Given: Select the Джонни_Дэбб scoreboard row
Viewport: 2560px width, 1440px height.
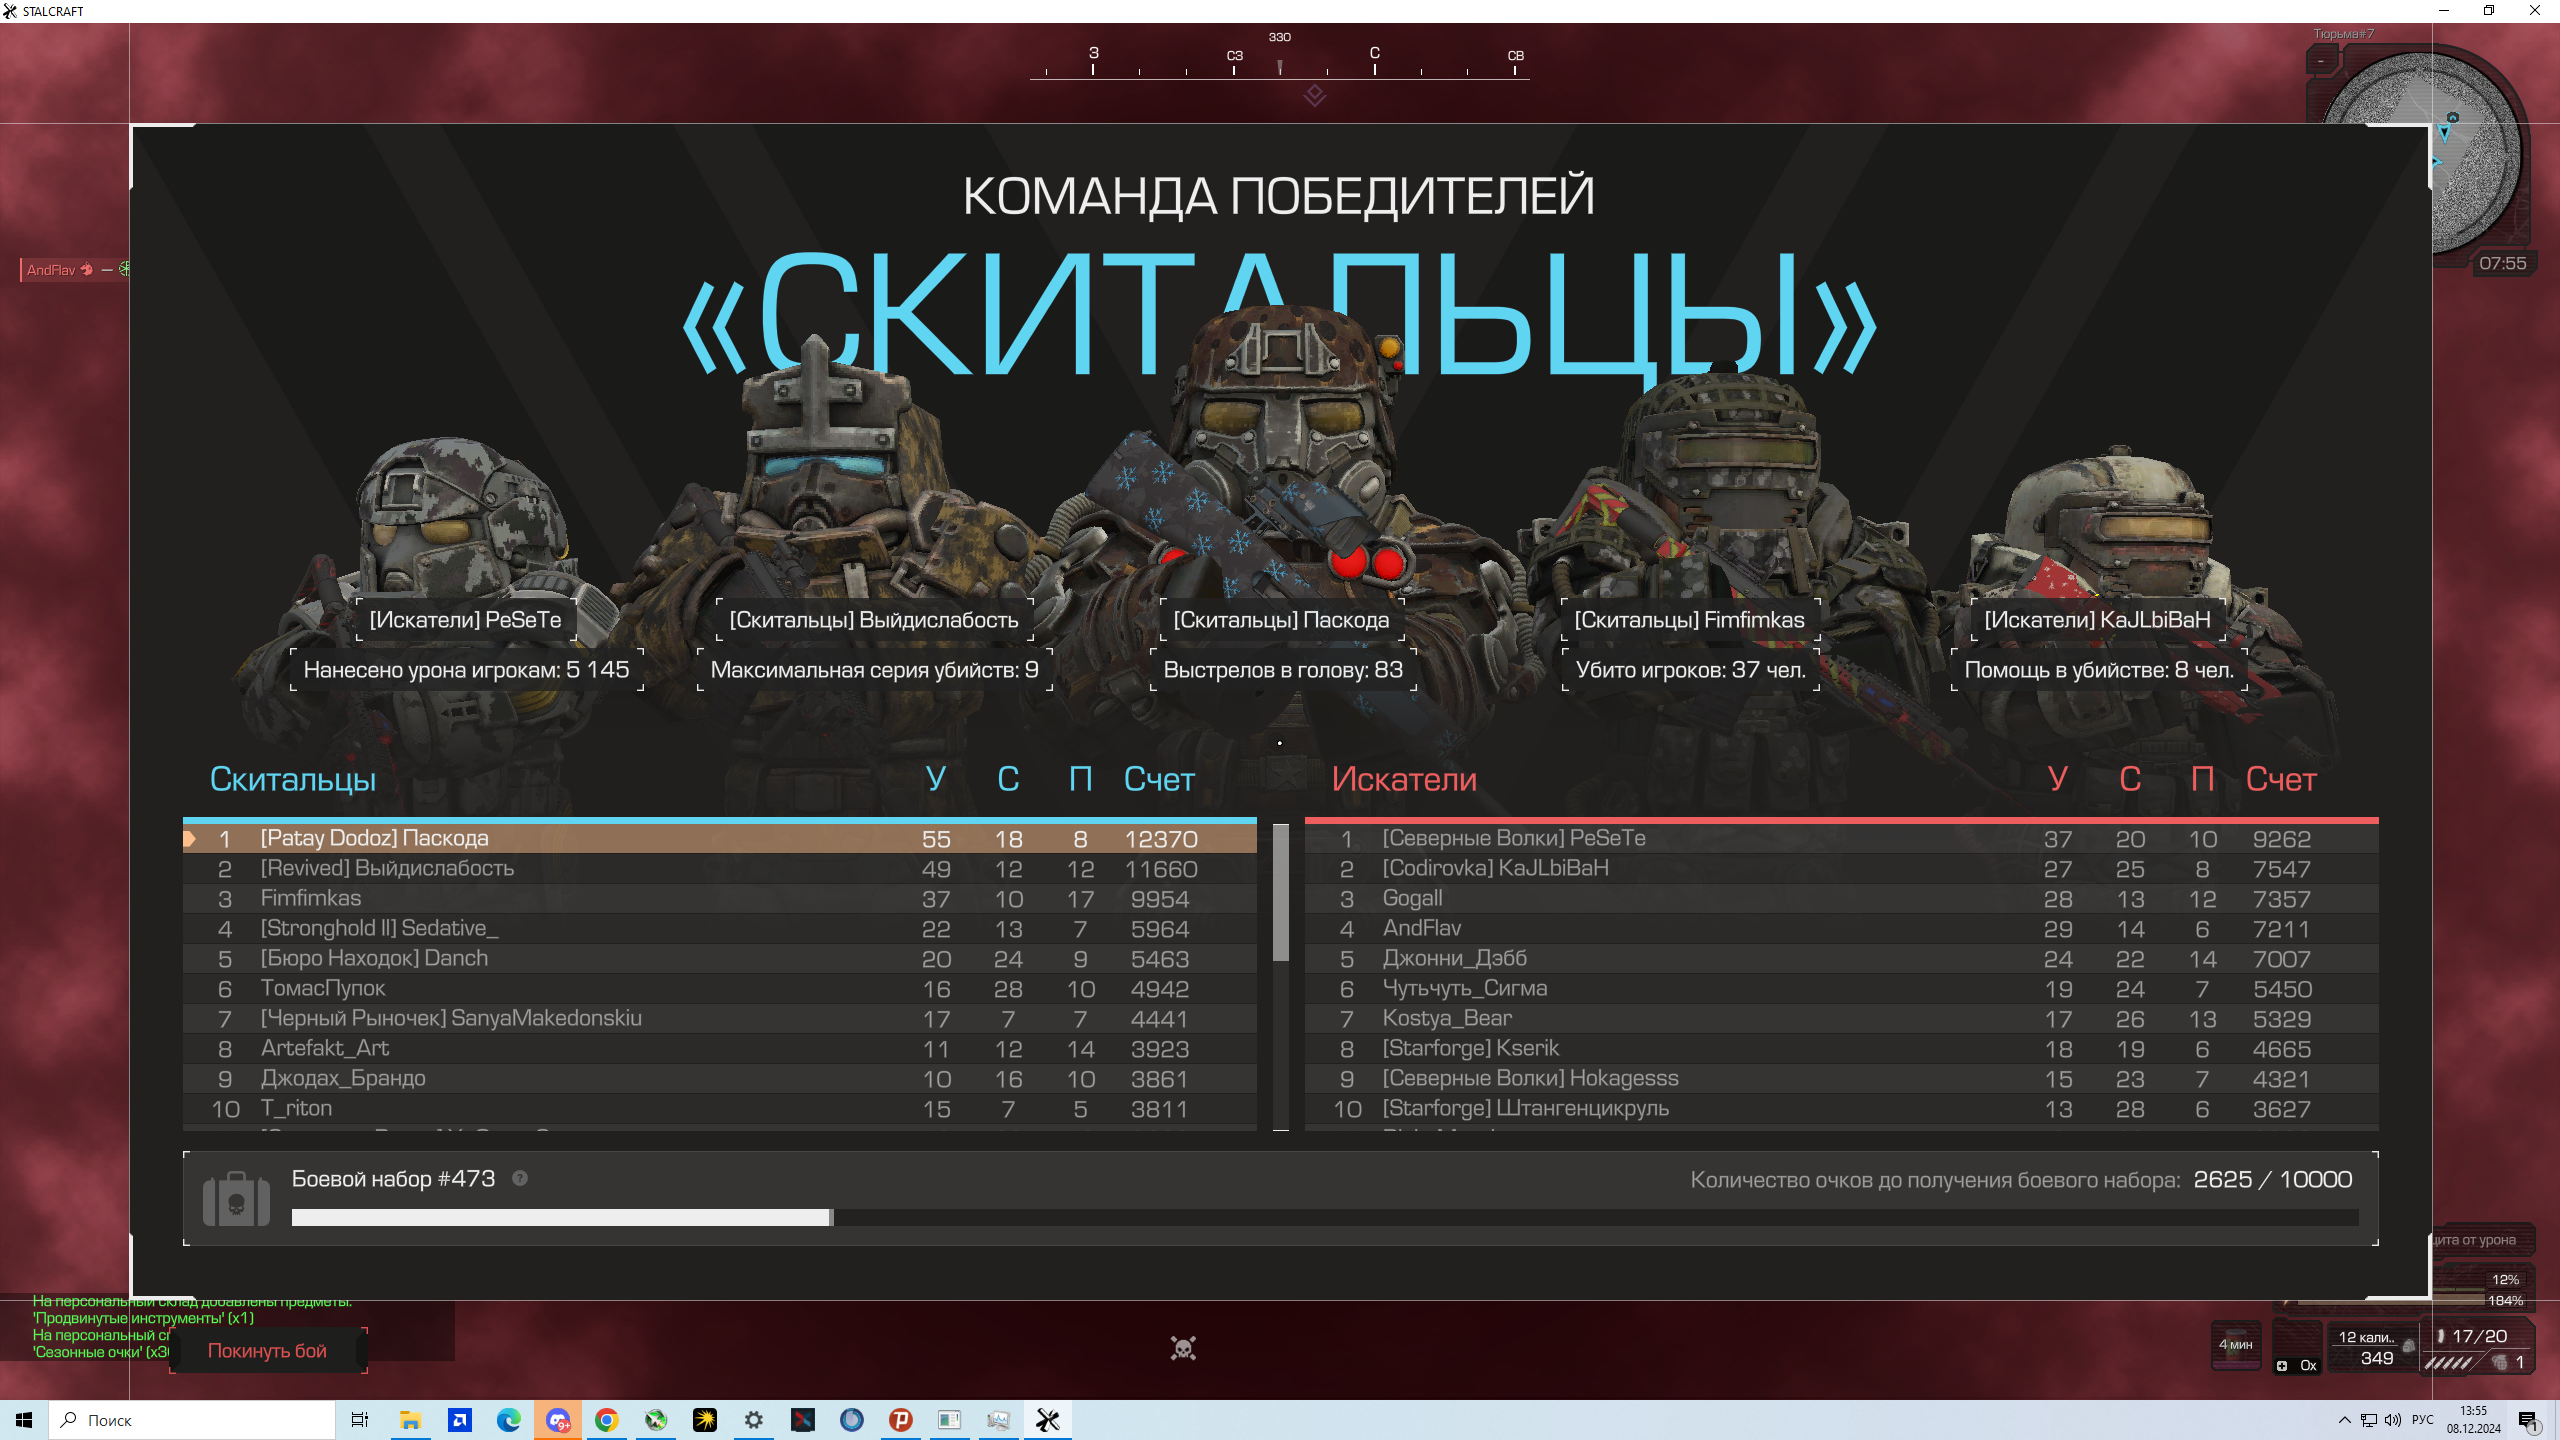Looking at the screenshot, I should 1841,958.
